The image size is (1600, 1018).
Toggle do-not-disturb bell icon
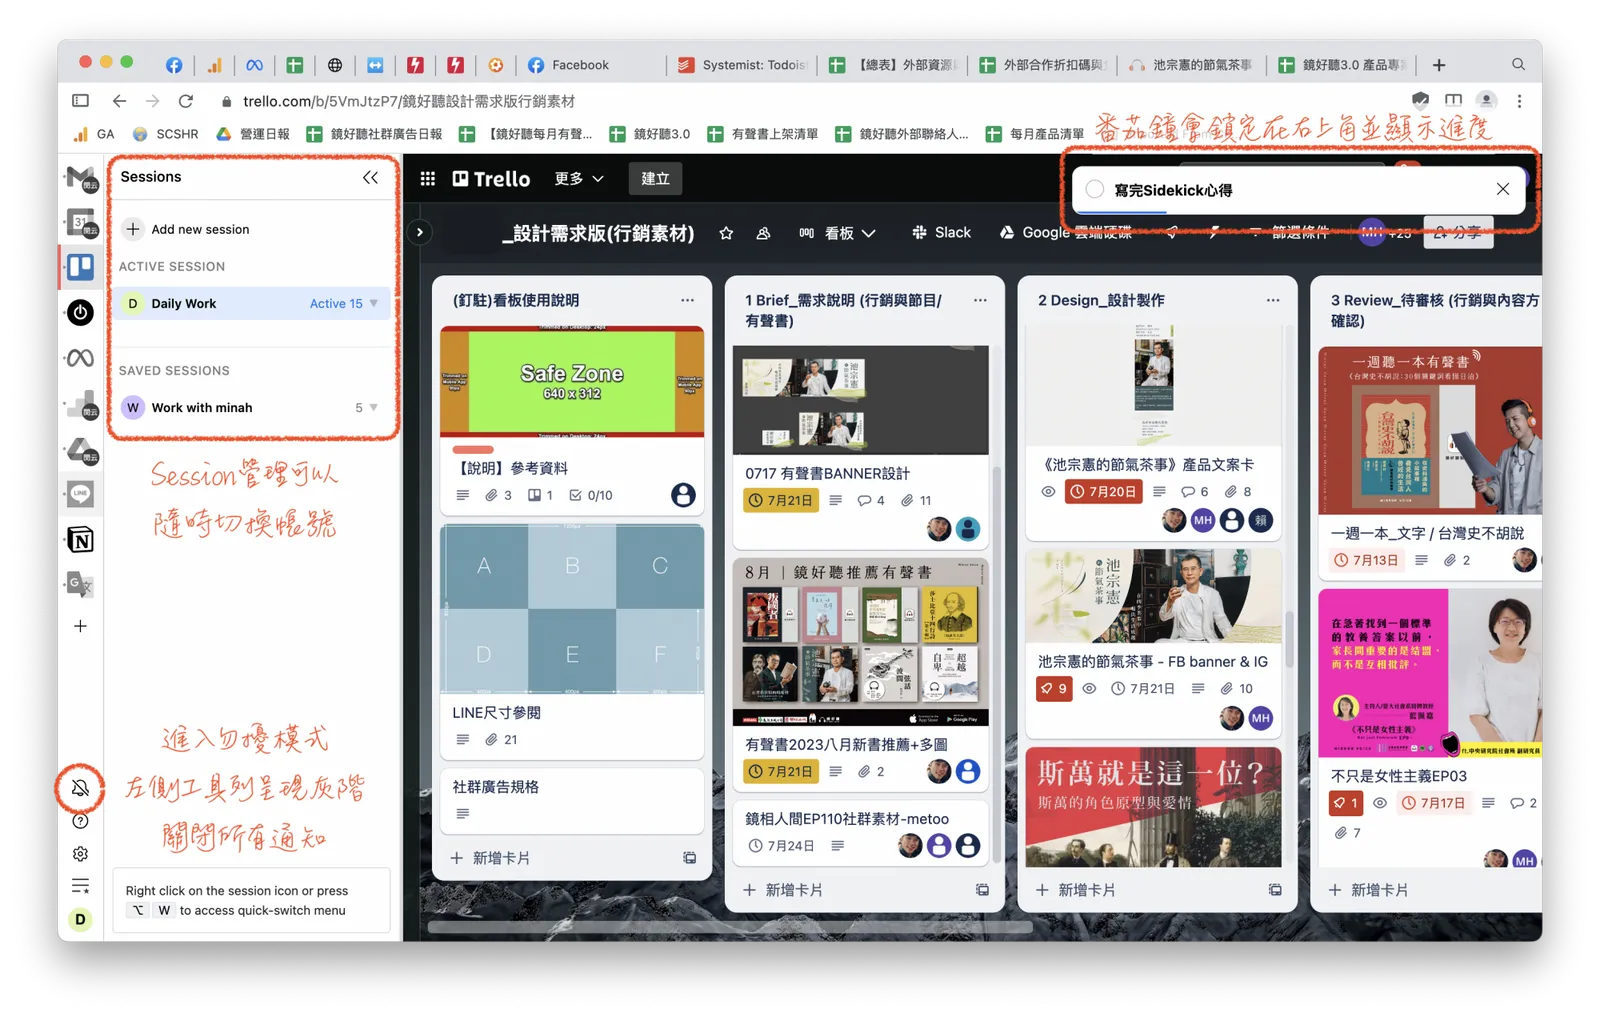coord(80,788)
